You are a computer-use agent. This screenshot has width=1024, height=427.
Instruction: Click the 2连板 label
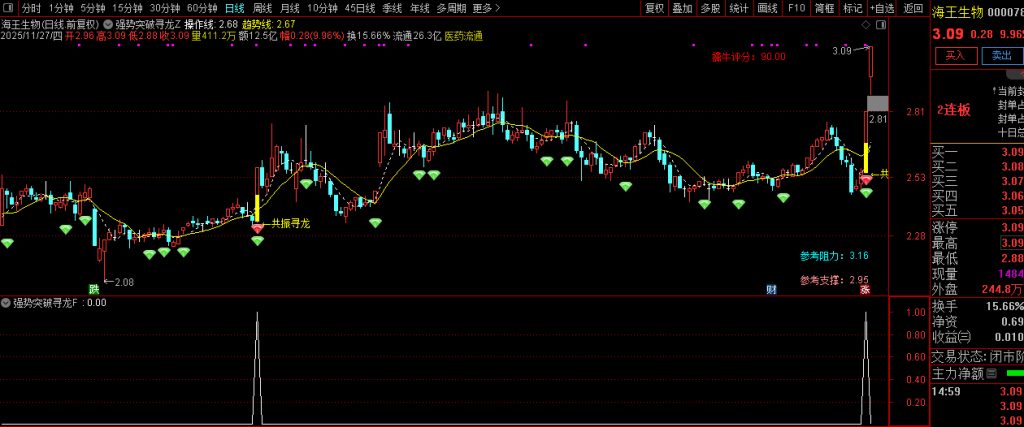coord(953,110)
